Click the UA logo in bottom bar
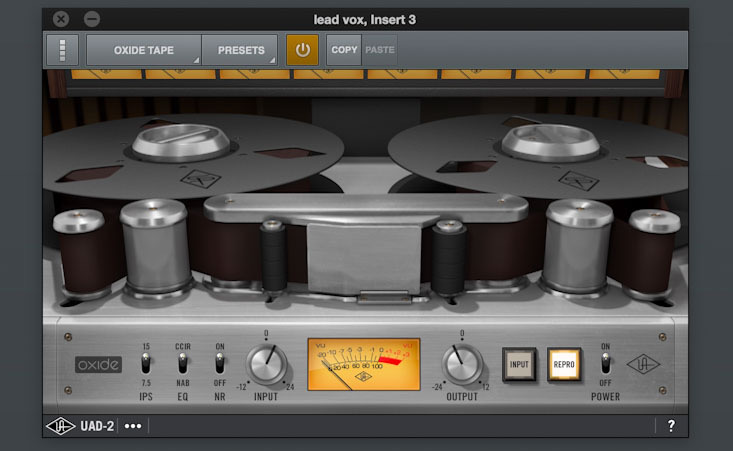The image size is (733, 451). tap(61, 426)
